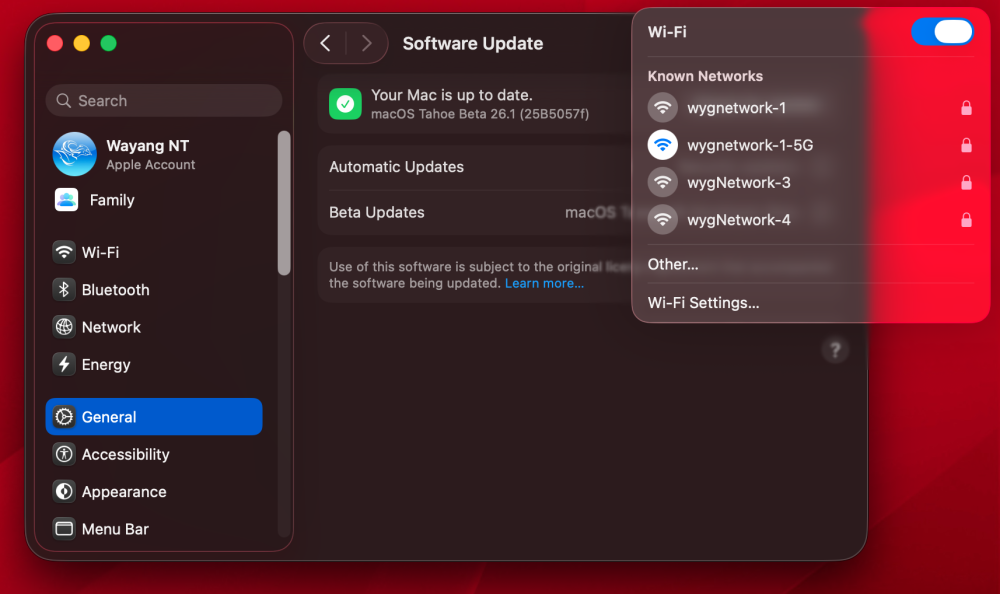Click the magnifying glass search icon
Viewport: 1000px width, 594px height.
point(63,101)
